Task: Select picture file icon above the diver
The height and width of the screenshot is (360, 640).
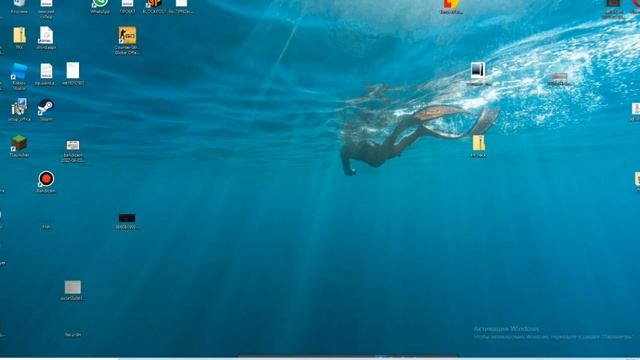Action: click(x=478, y=73)
